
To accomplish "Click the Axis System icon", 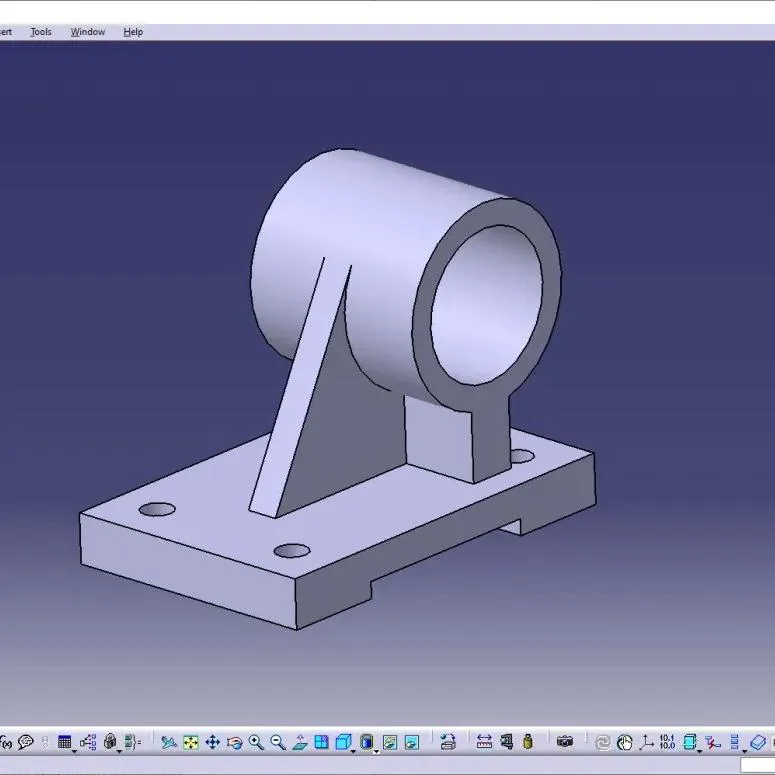I will click(646, 742).
